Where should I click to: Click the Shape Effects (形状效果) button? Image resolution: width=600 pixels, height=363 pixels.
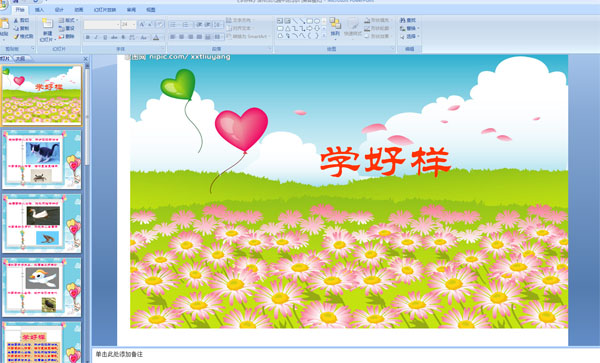point(377,36)
